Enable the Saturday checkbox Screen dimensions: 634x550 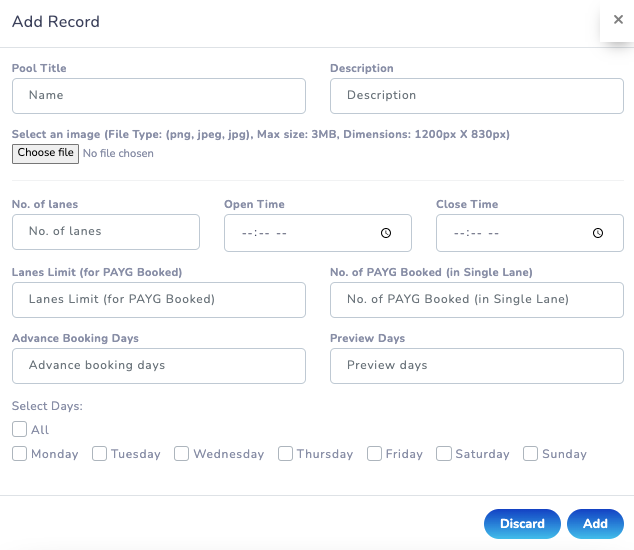pos(444,454)
